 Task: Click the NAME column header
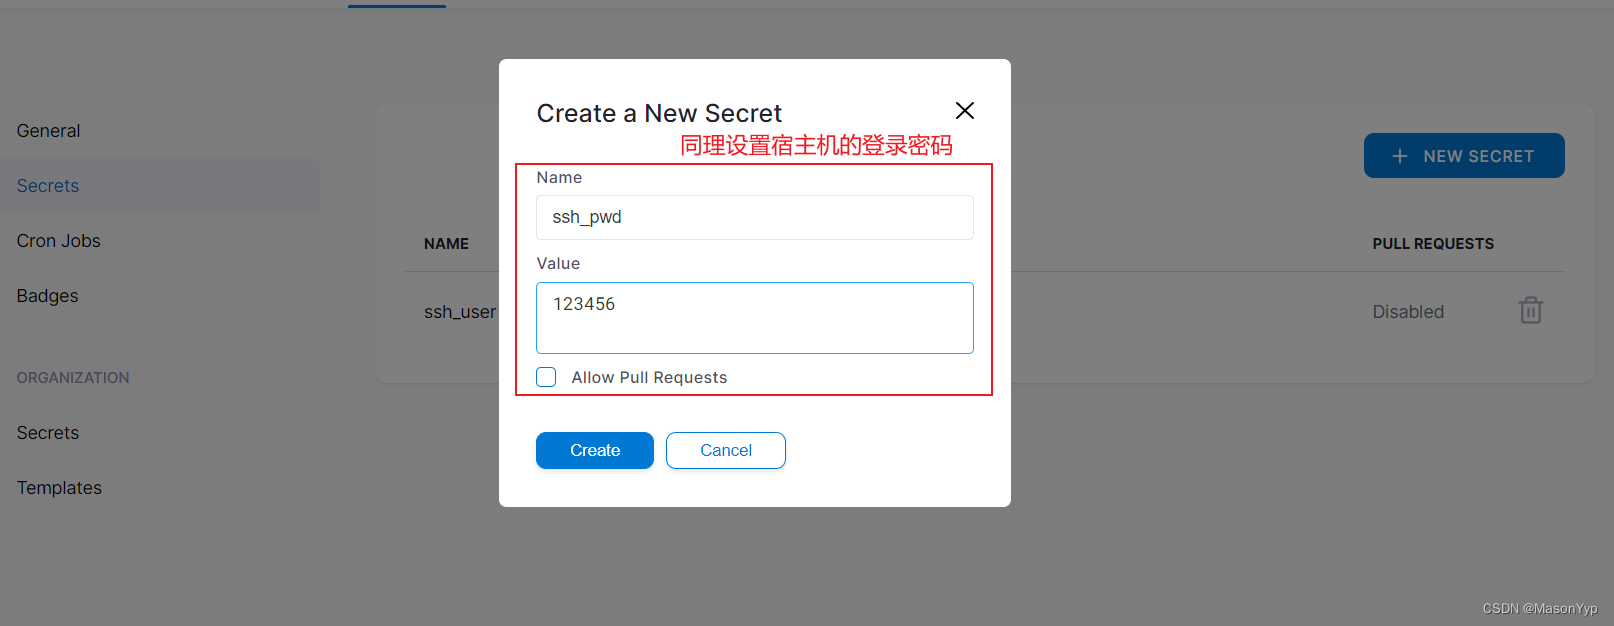click(446, 243)
